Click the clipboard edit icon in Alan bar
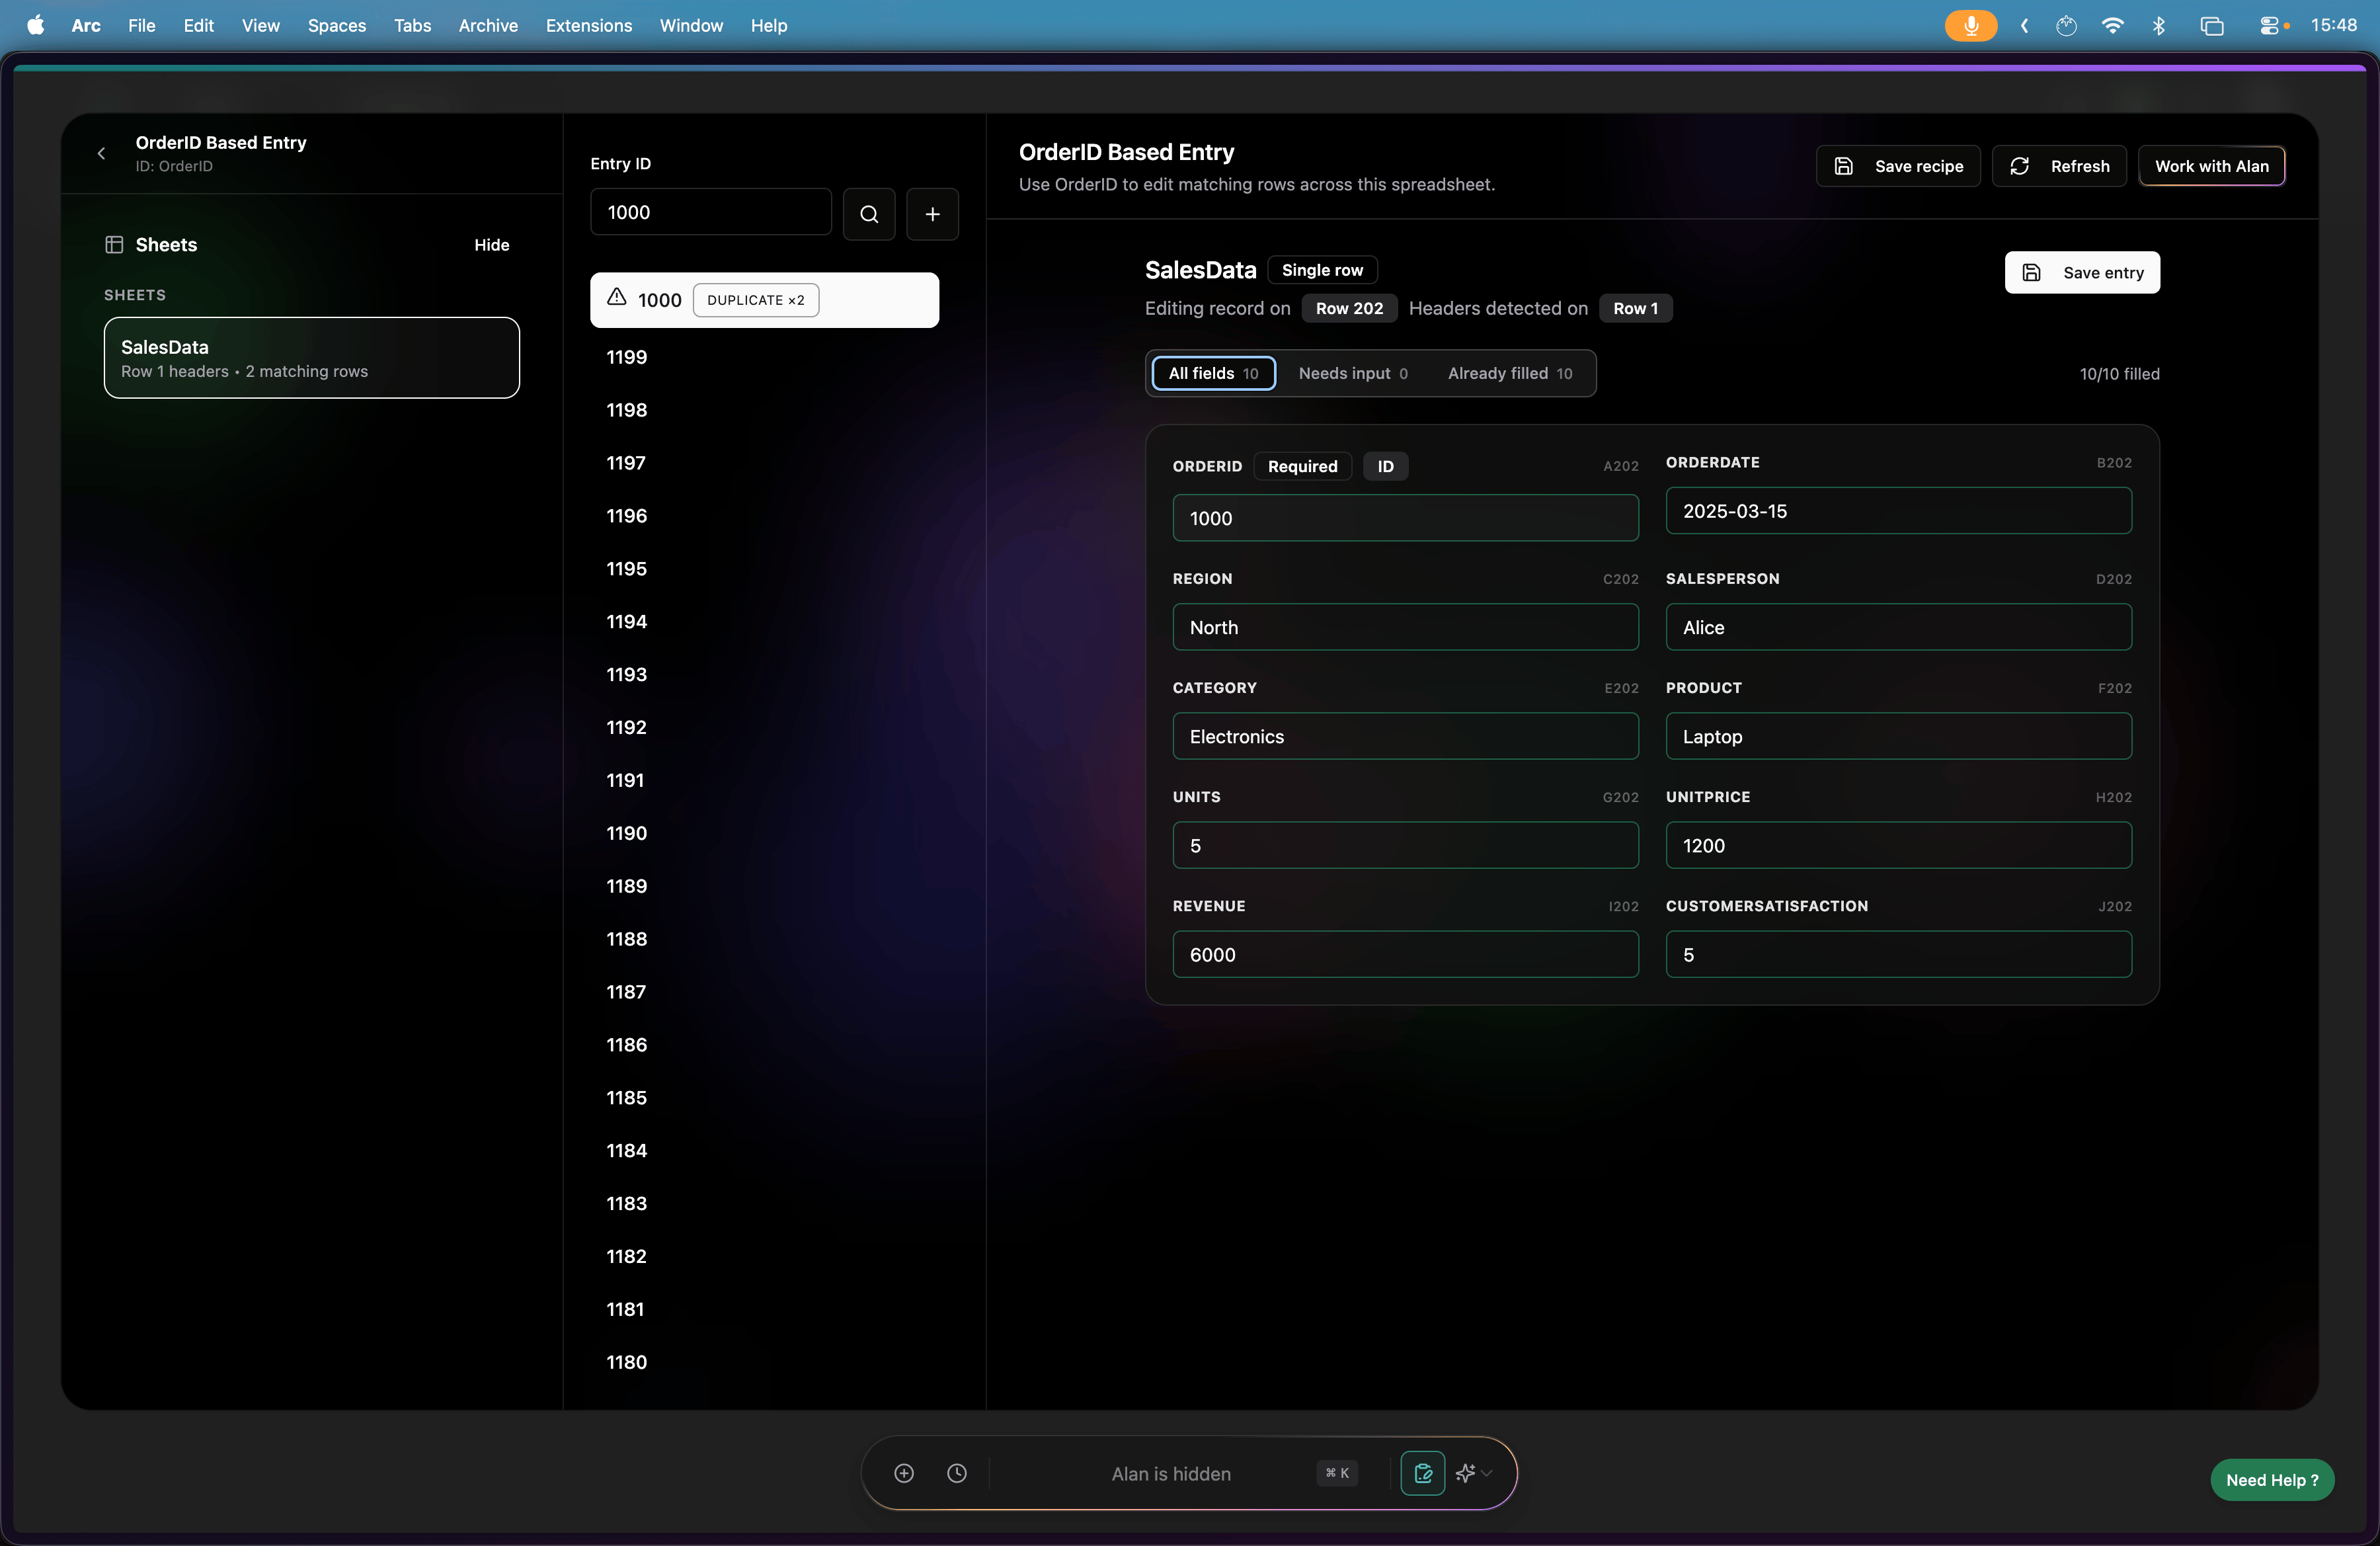 (x=1422, y=1473)
